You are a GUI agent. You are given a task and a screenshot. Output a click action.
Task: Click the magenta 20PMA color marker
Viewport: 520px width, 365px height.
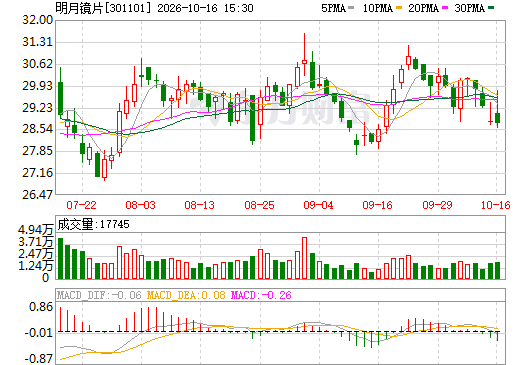(445, 8)
